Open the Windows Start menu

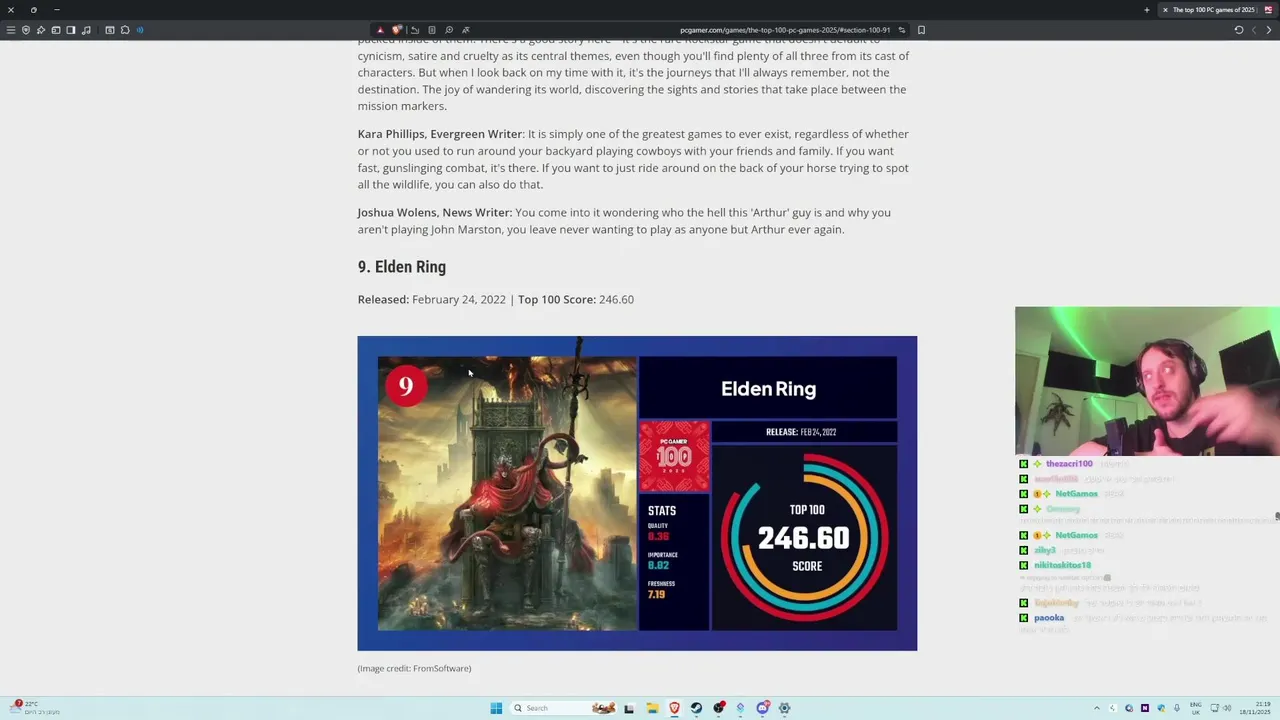[x=496, y=708]
